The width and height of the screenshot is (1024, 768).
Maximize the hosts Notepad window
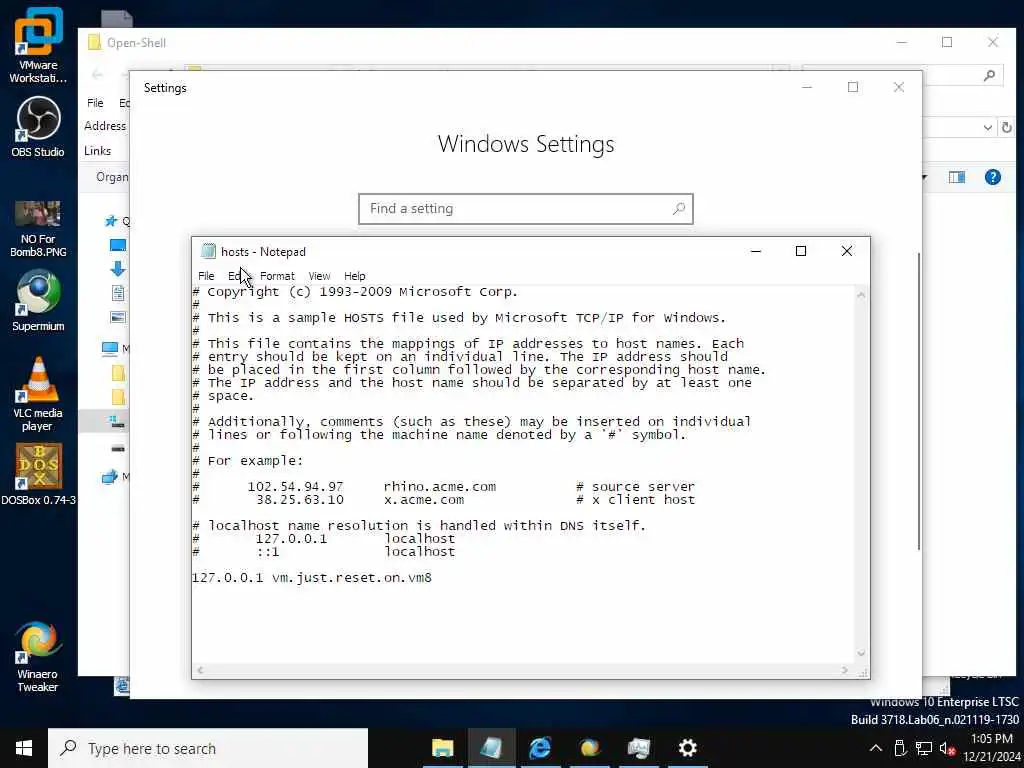801,251
